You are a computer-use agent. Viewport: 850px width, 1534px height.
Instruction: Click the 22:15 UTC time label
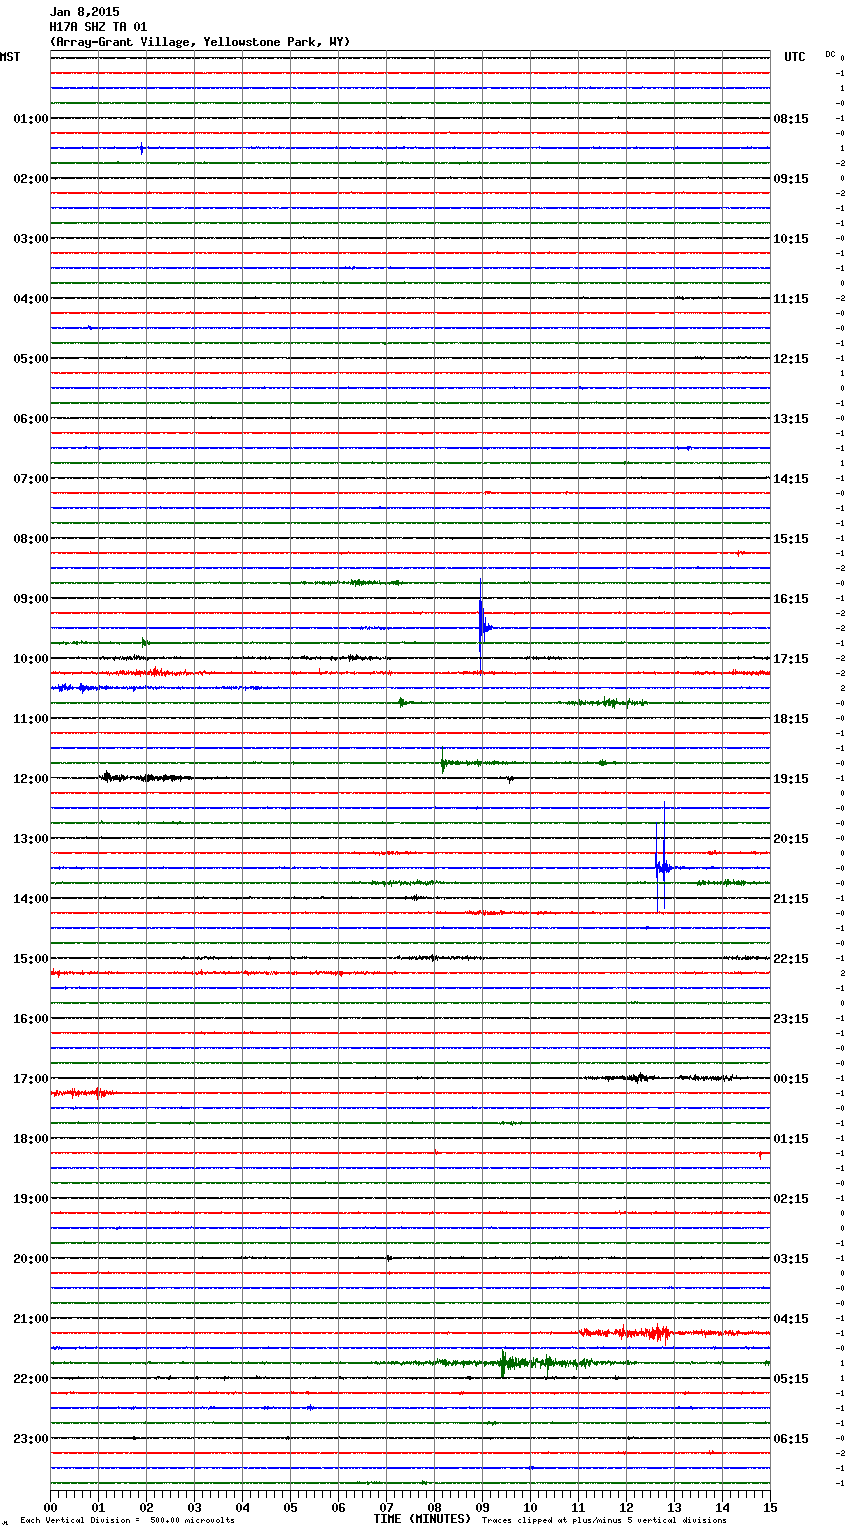coord(791,959)
